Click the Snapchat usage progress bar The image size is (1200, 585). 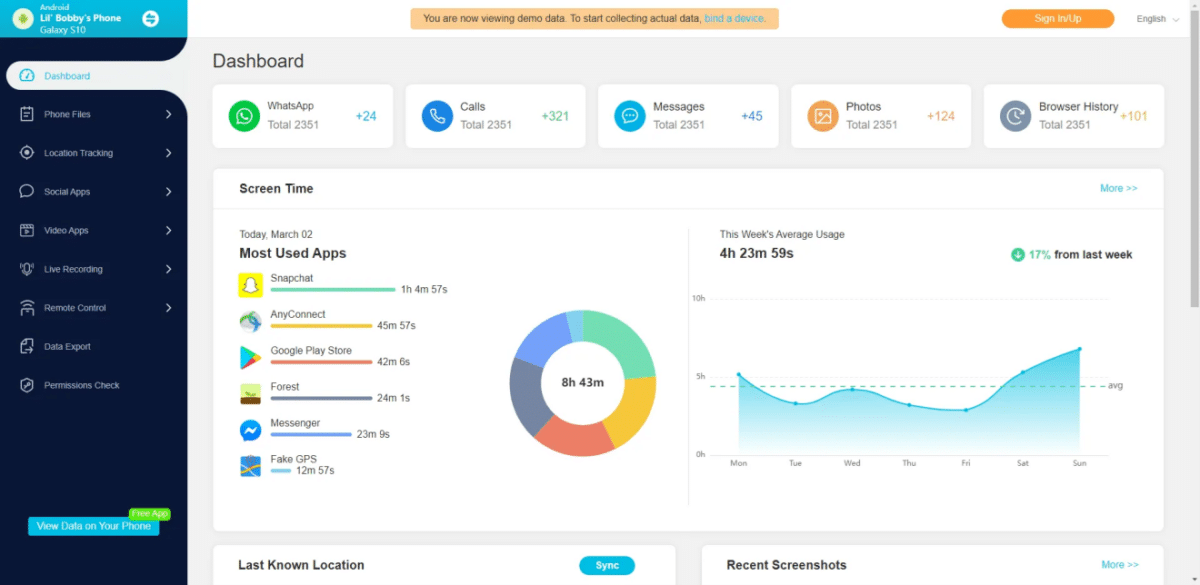[332, 290]
